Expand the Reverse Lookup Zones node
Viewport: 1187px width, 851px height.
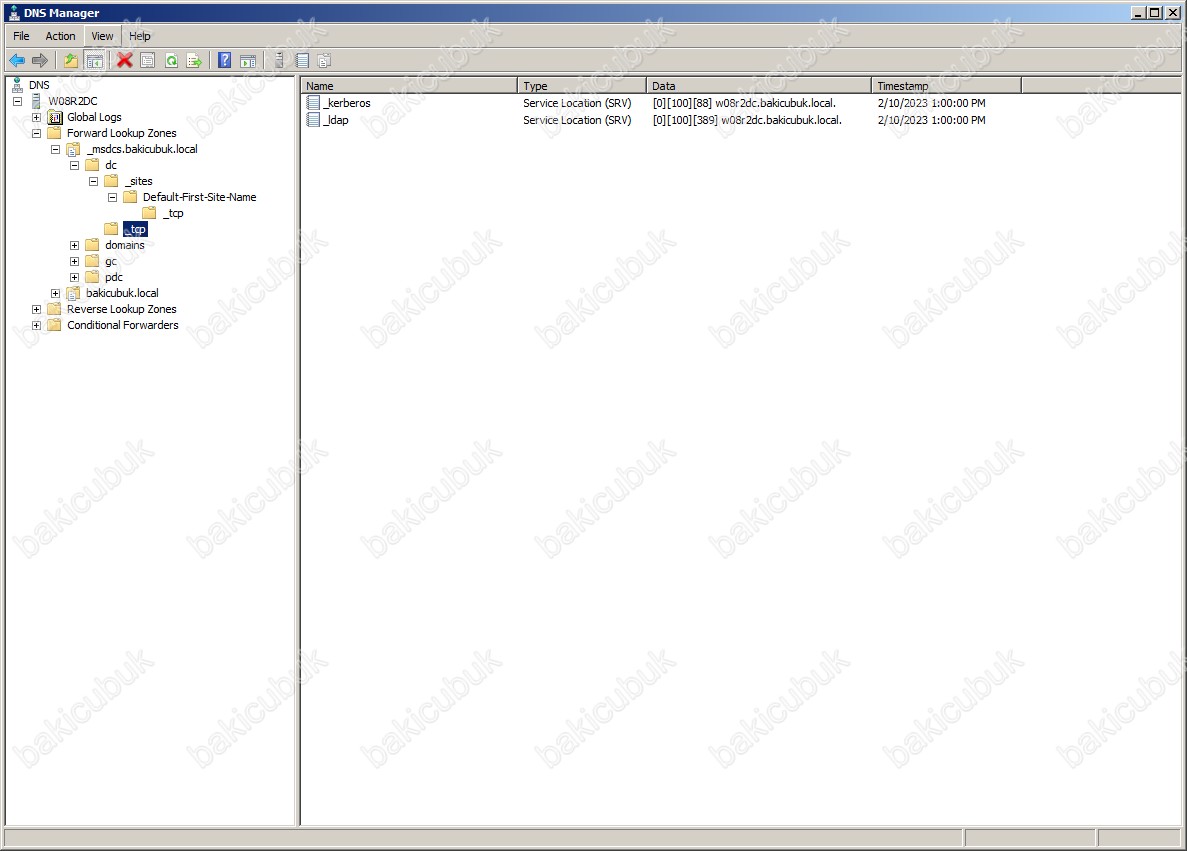(37, 309)
